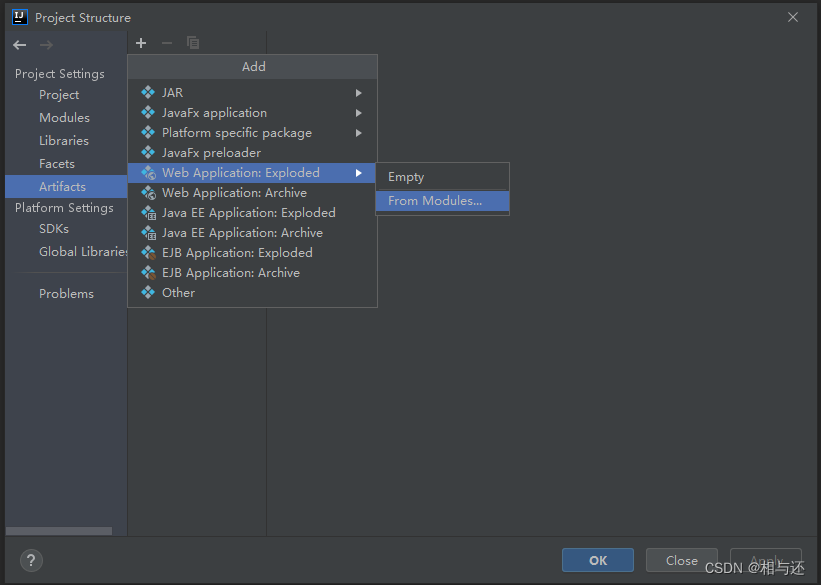The width and height of the screenshot is (821, 585).
Task: Expand the Web Application: Exploded submenu arrow
Action: 359,173
